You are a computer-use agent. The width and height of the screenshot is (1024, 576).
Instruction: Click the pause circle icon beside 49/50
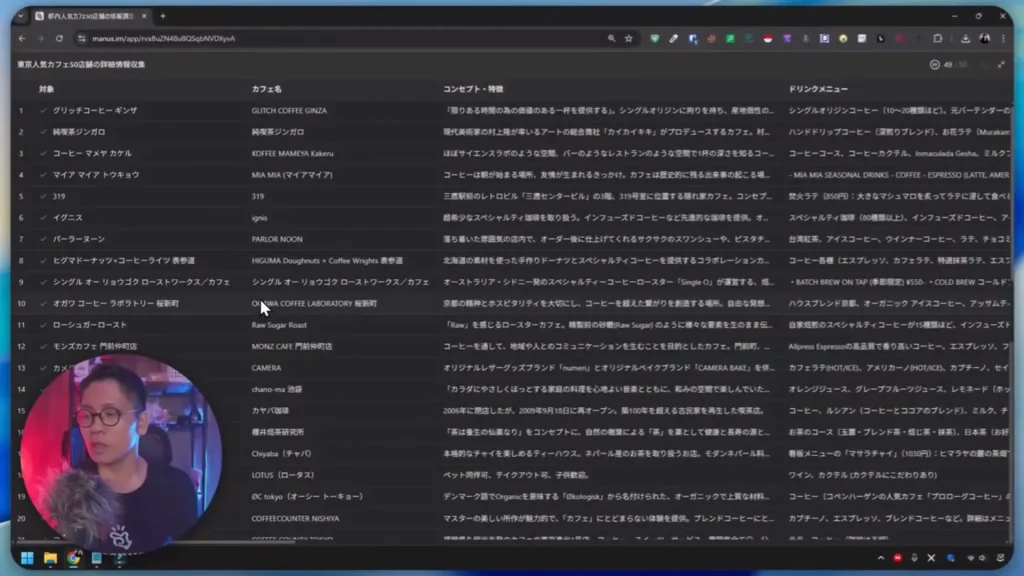pos(935,65)
